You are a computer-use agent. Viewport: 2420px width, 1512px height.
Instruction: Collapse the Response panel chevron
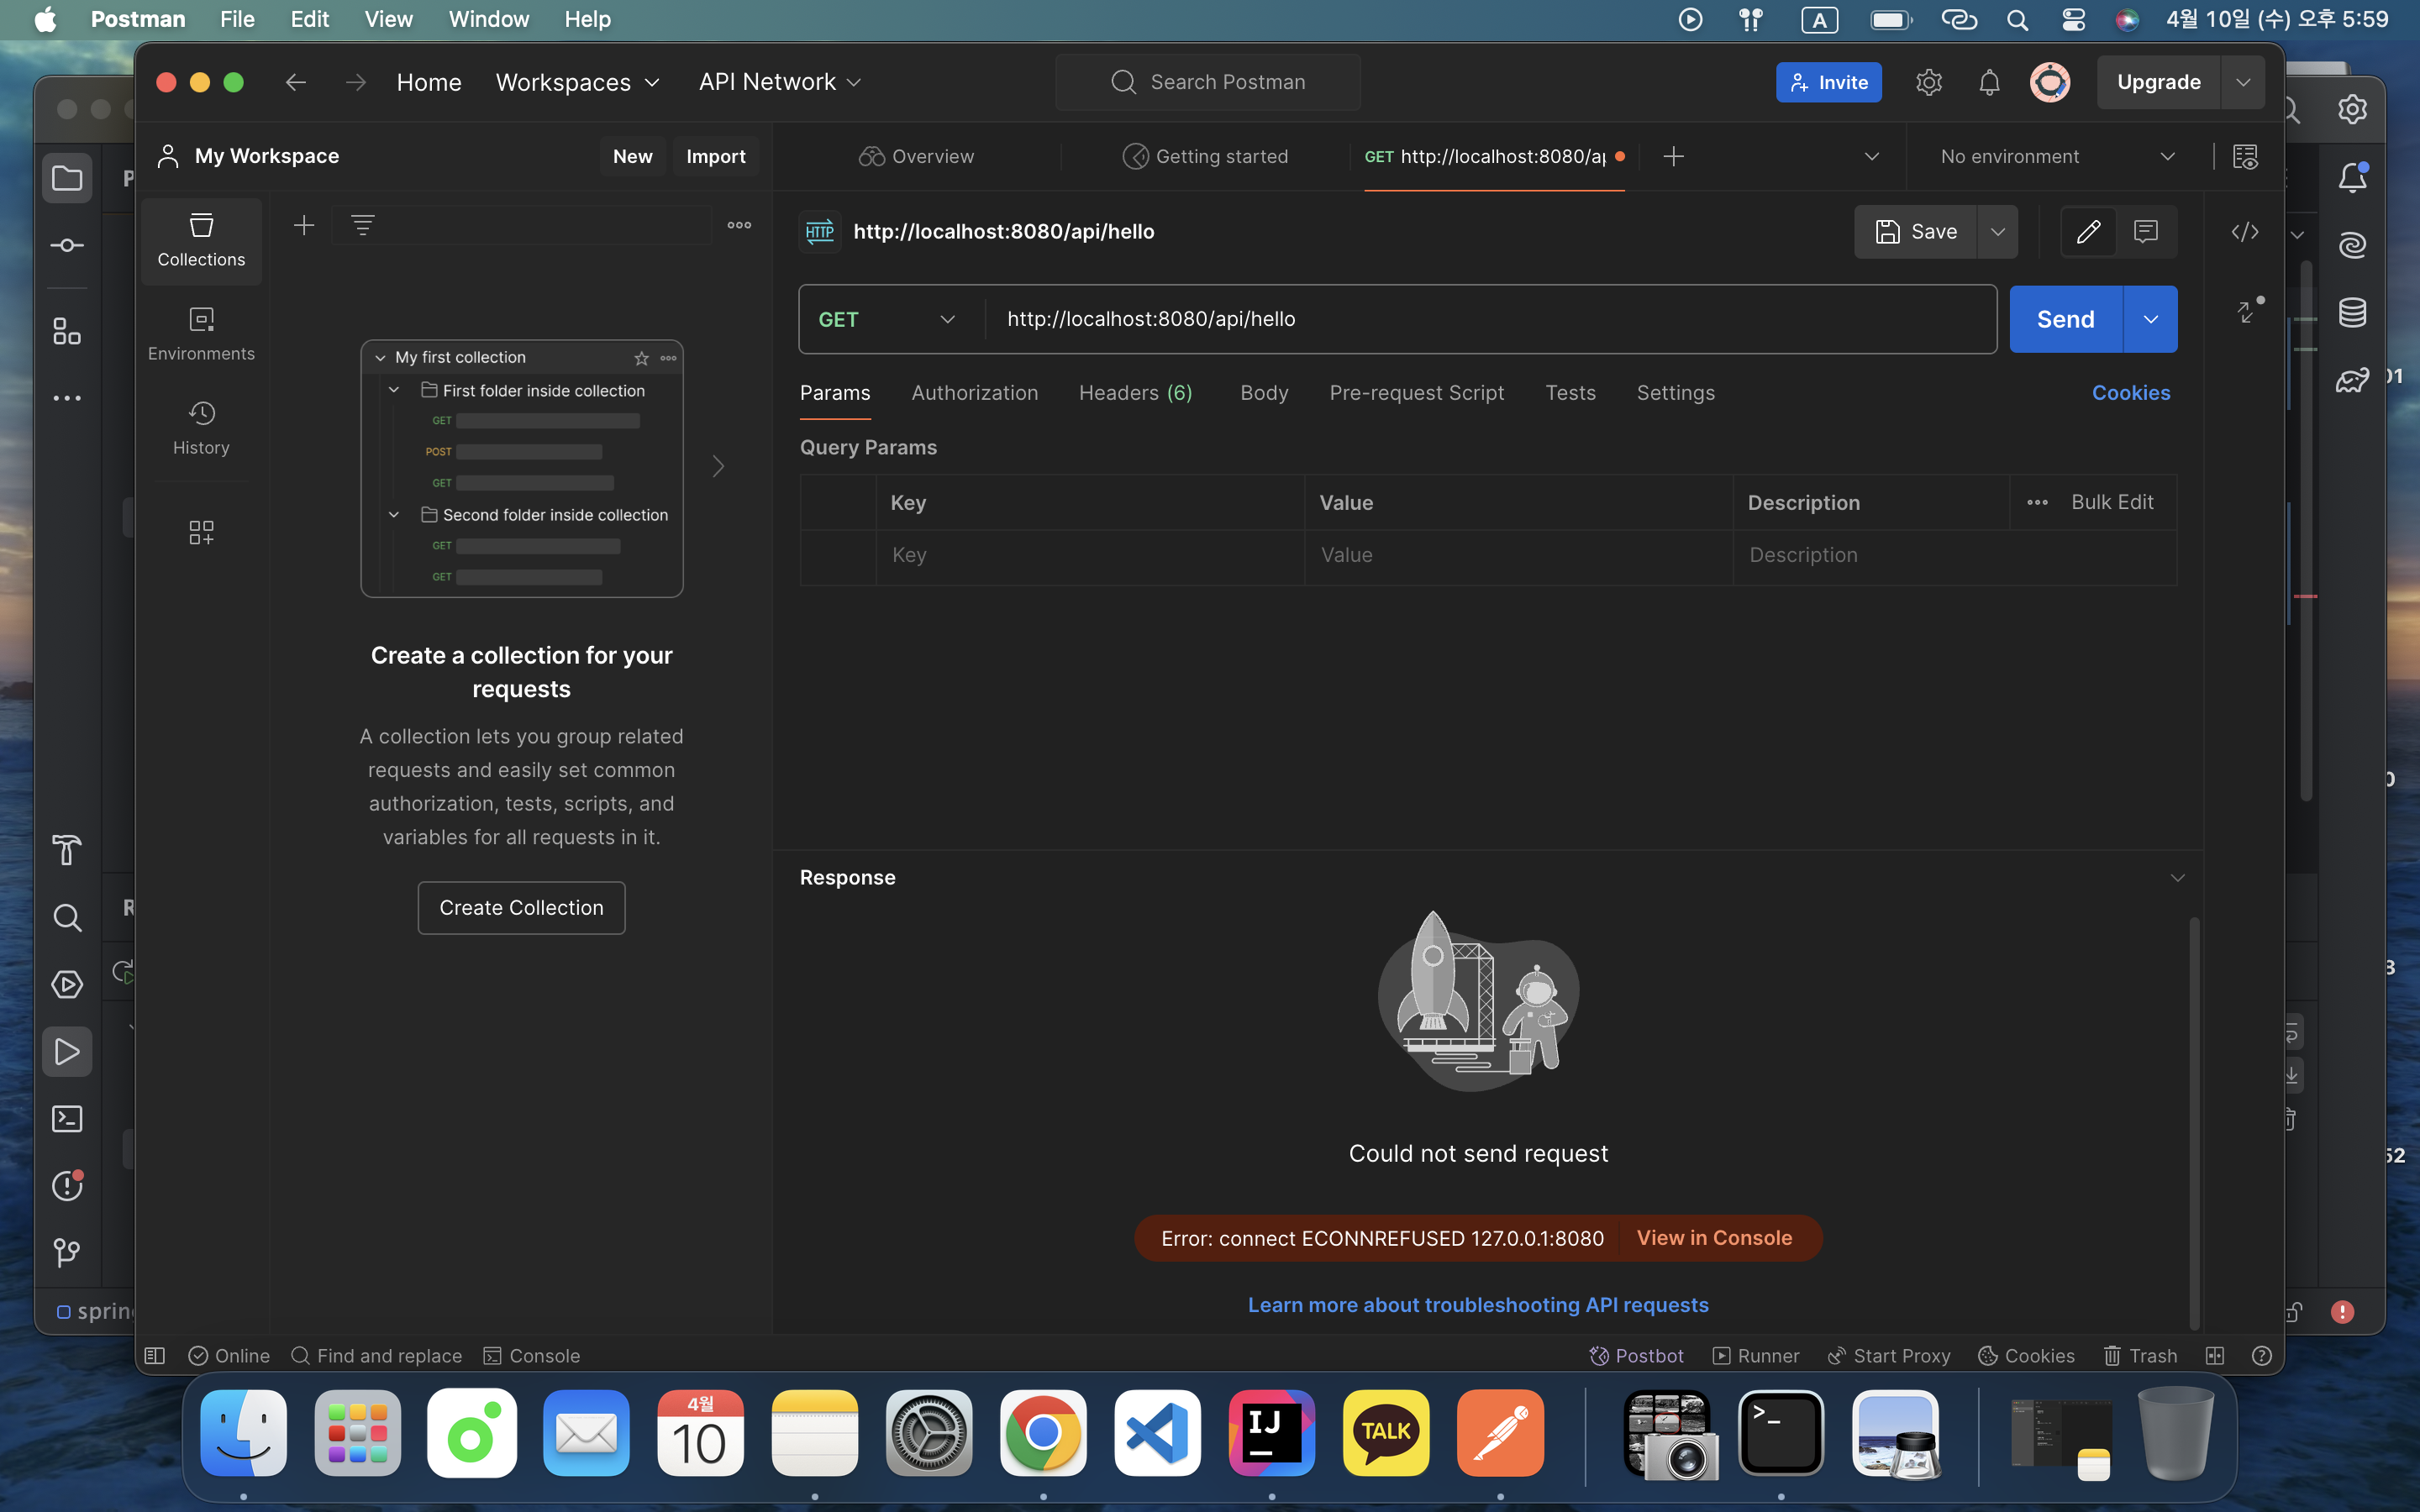[x=2177, y=878]
